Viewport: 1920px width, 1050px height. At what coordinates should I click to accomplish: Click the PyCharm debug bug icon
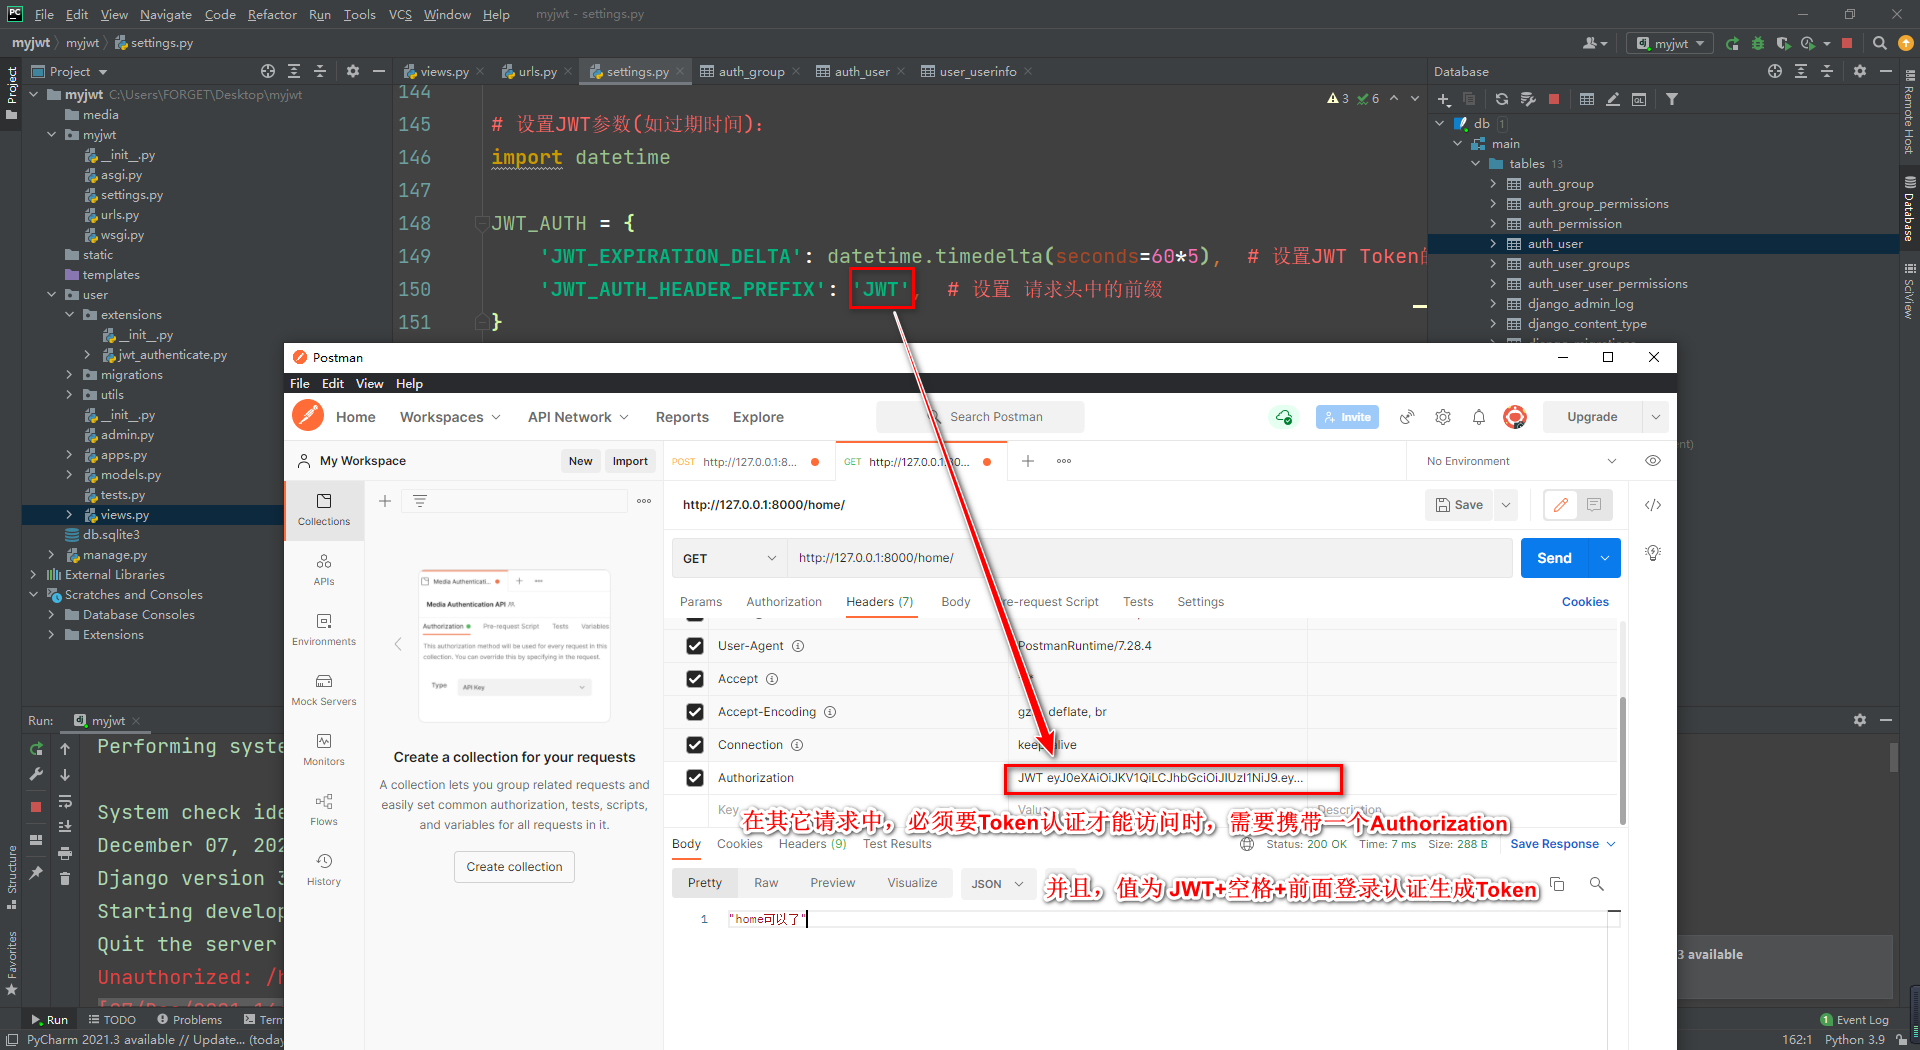1758,43
